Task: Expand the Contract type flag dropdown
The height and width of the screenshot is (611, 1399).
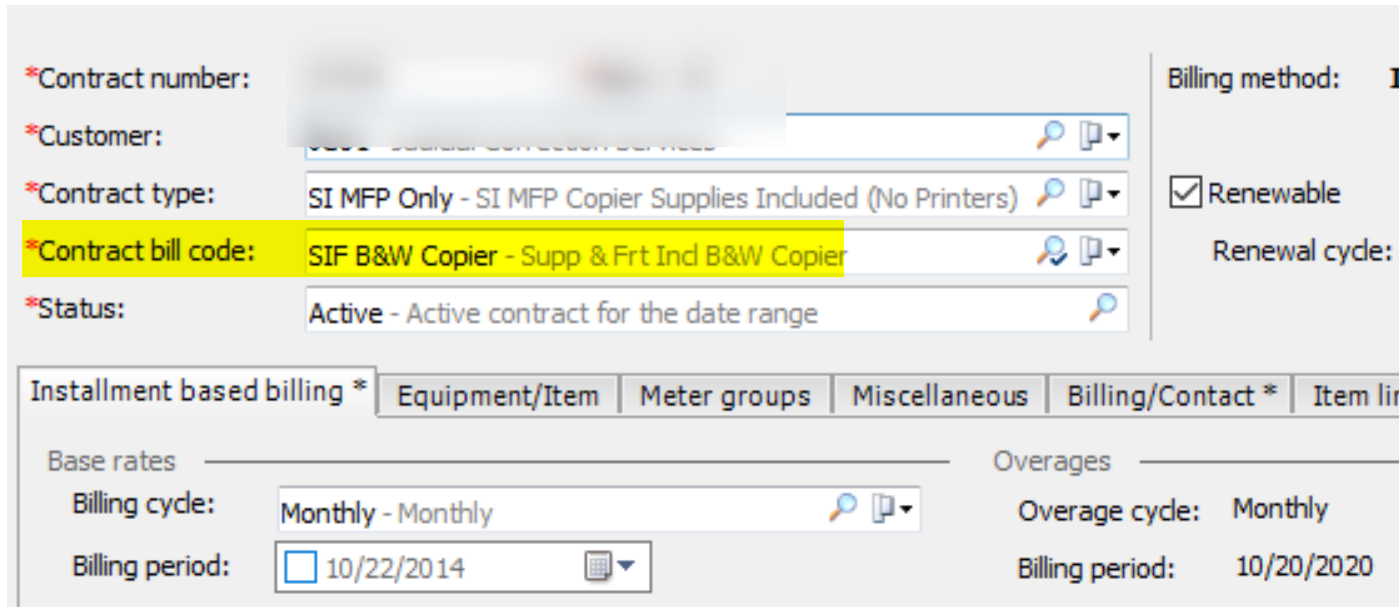Action: 1098,193
